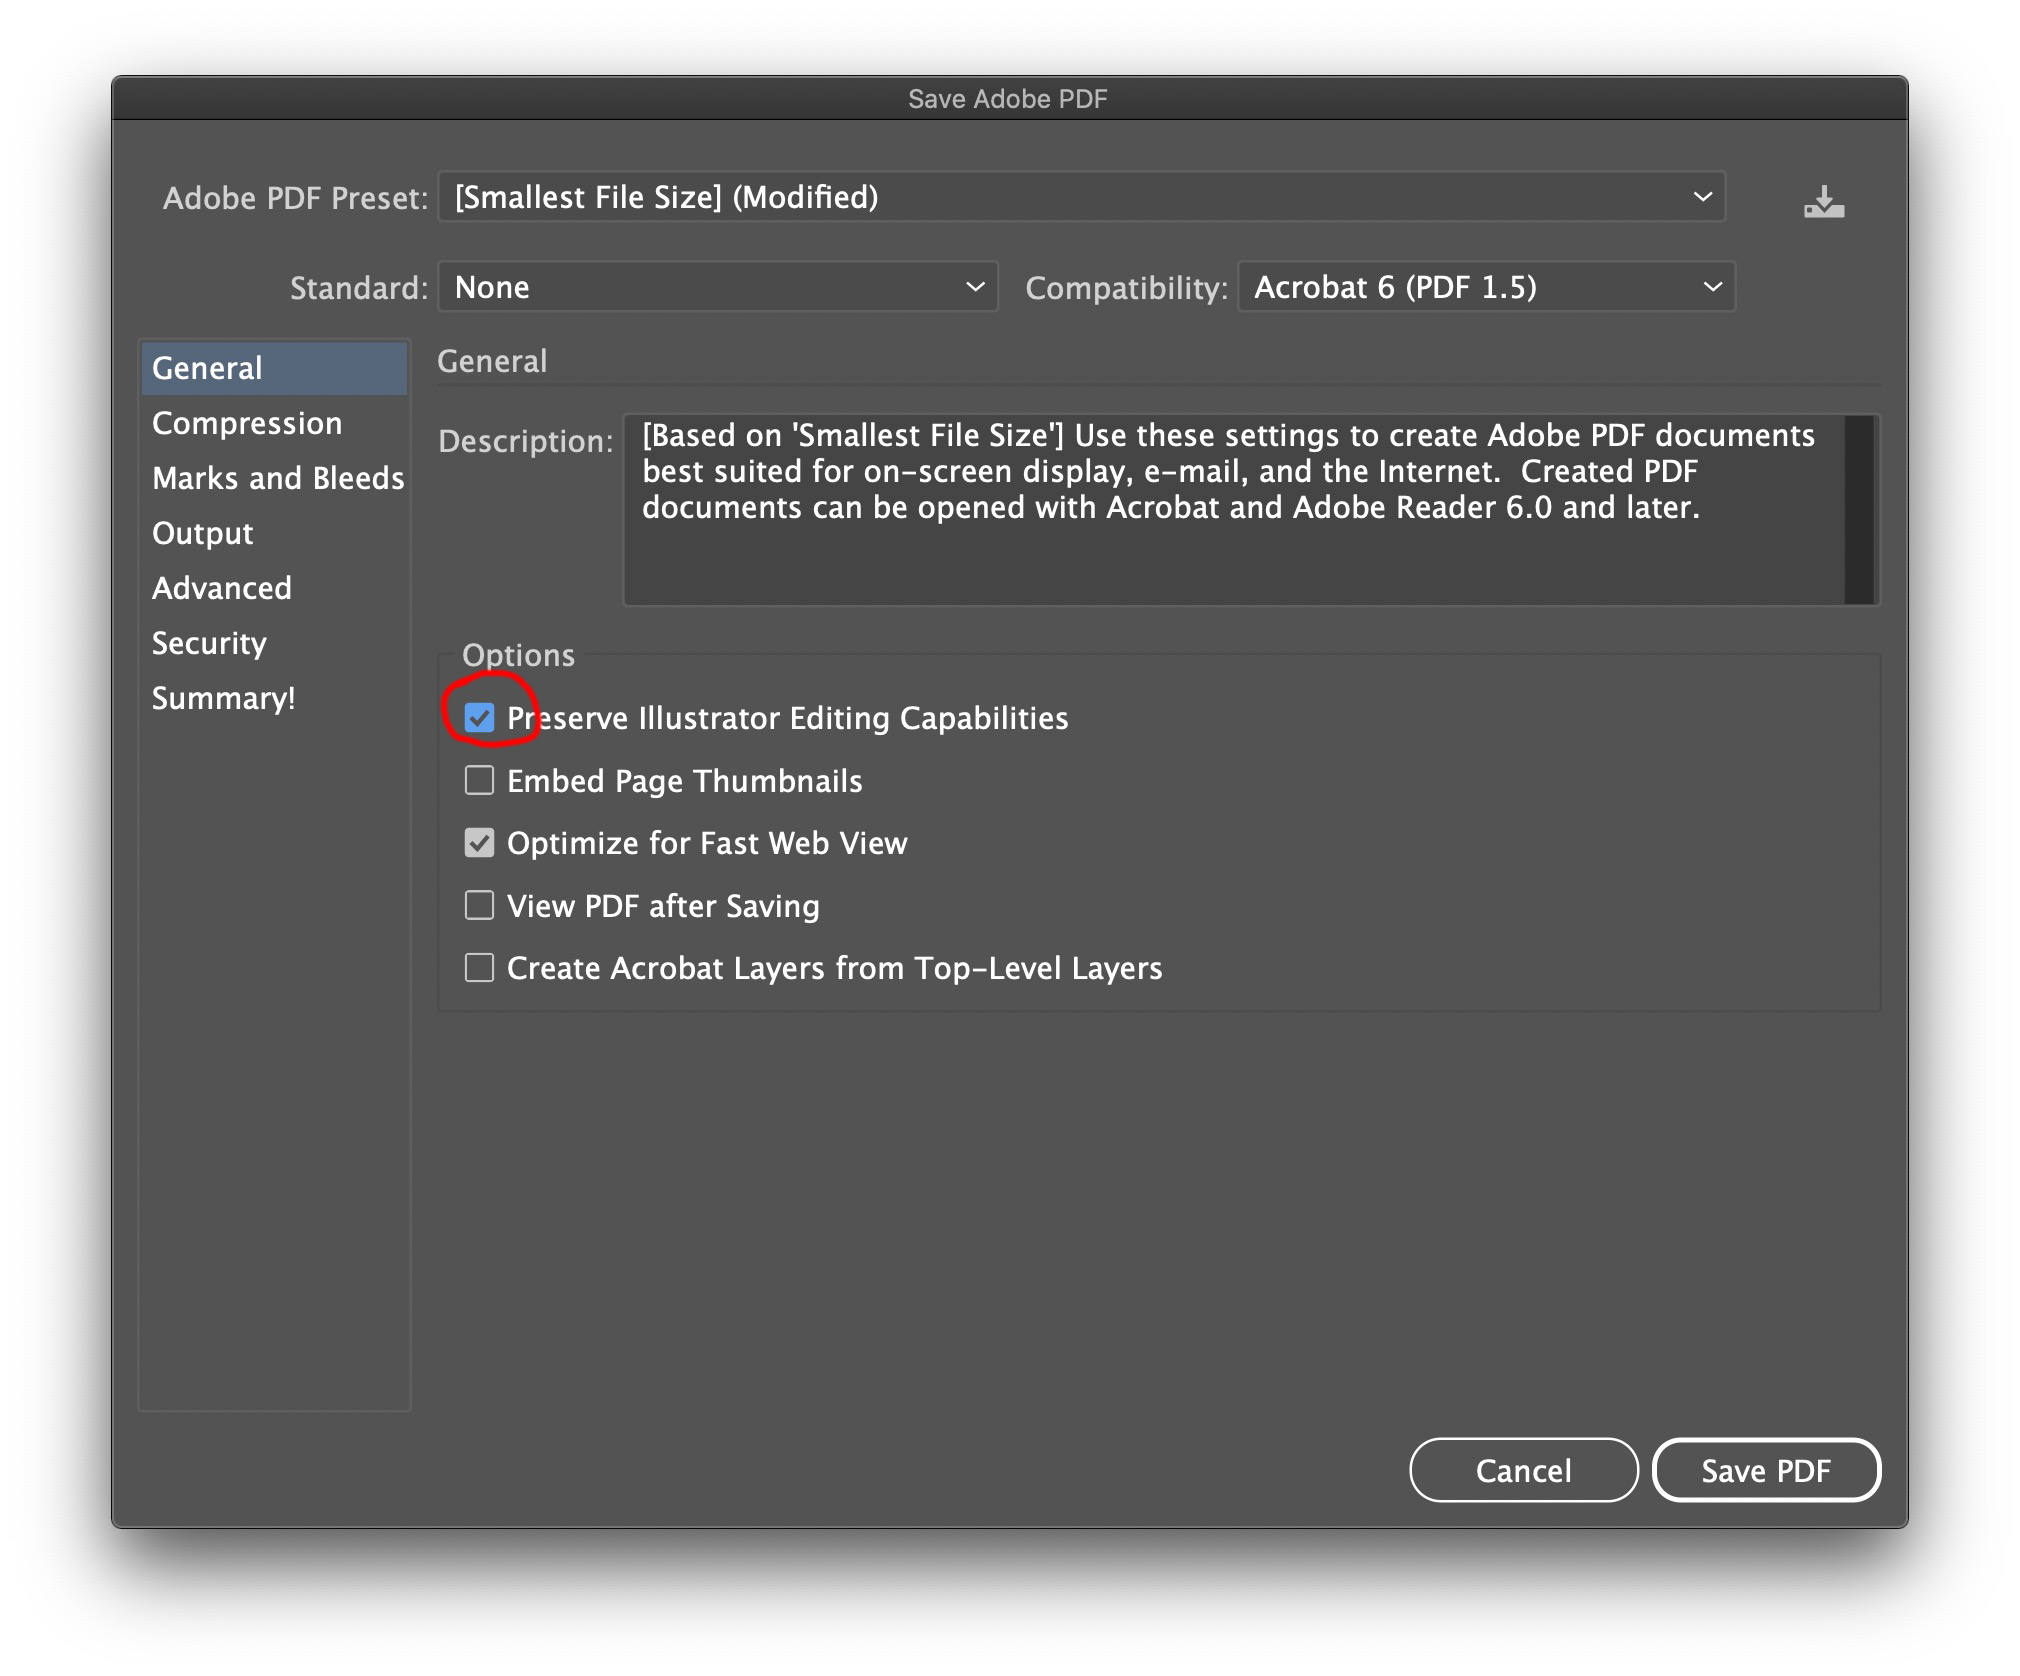Select the General category
2020x1676 pixels.
(274, 368)
